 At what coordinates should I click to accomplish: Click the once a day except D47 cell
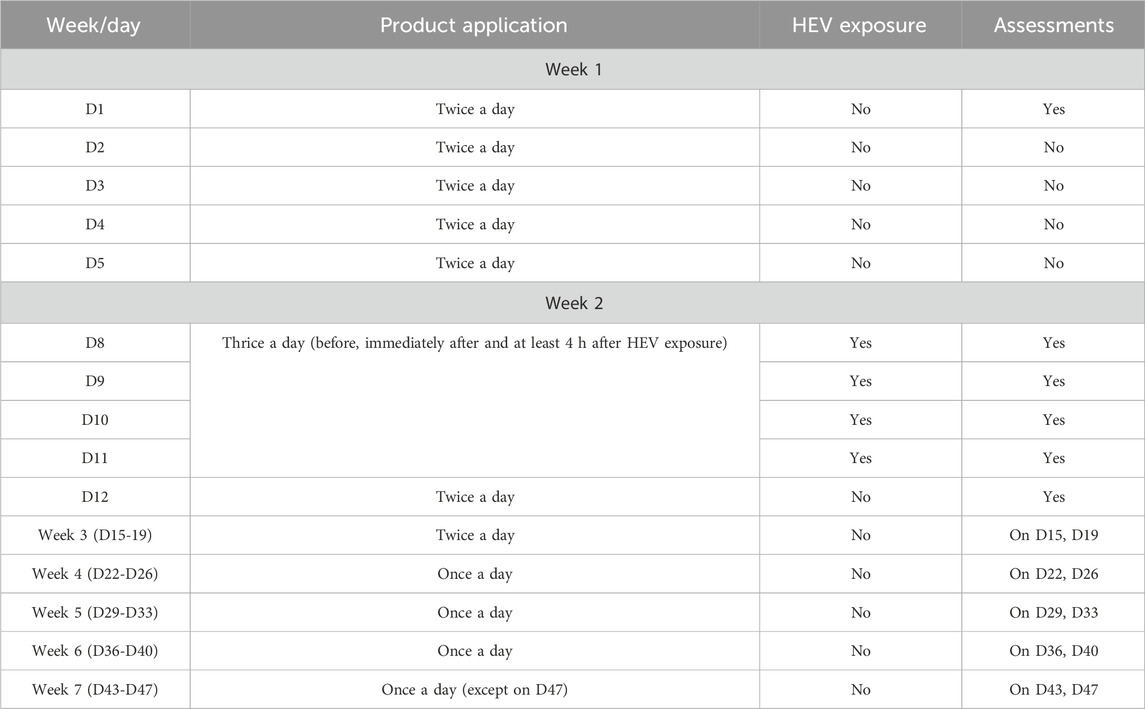point(474,690)
